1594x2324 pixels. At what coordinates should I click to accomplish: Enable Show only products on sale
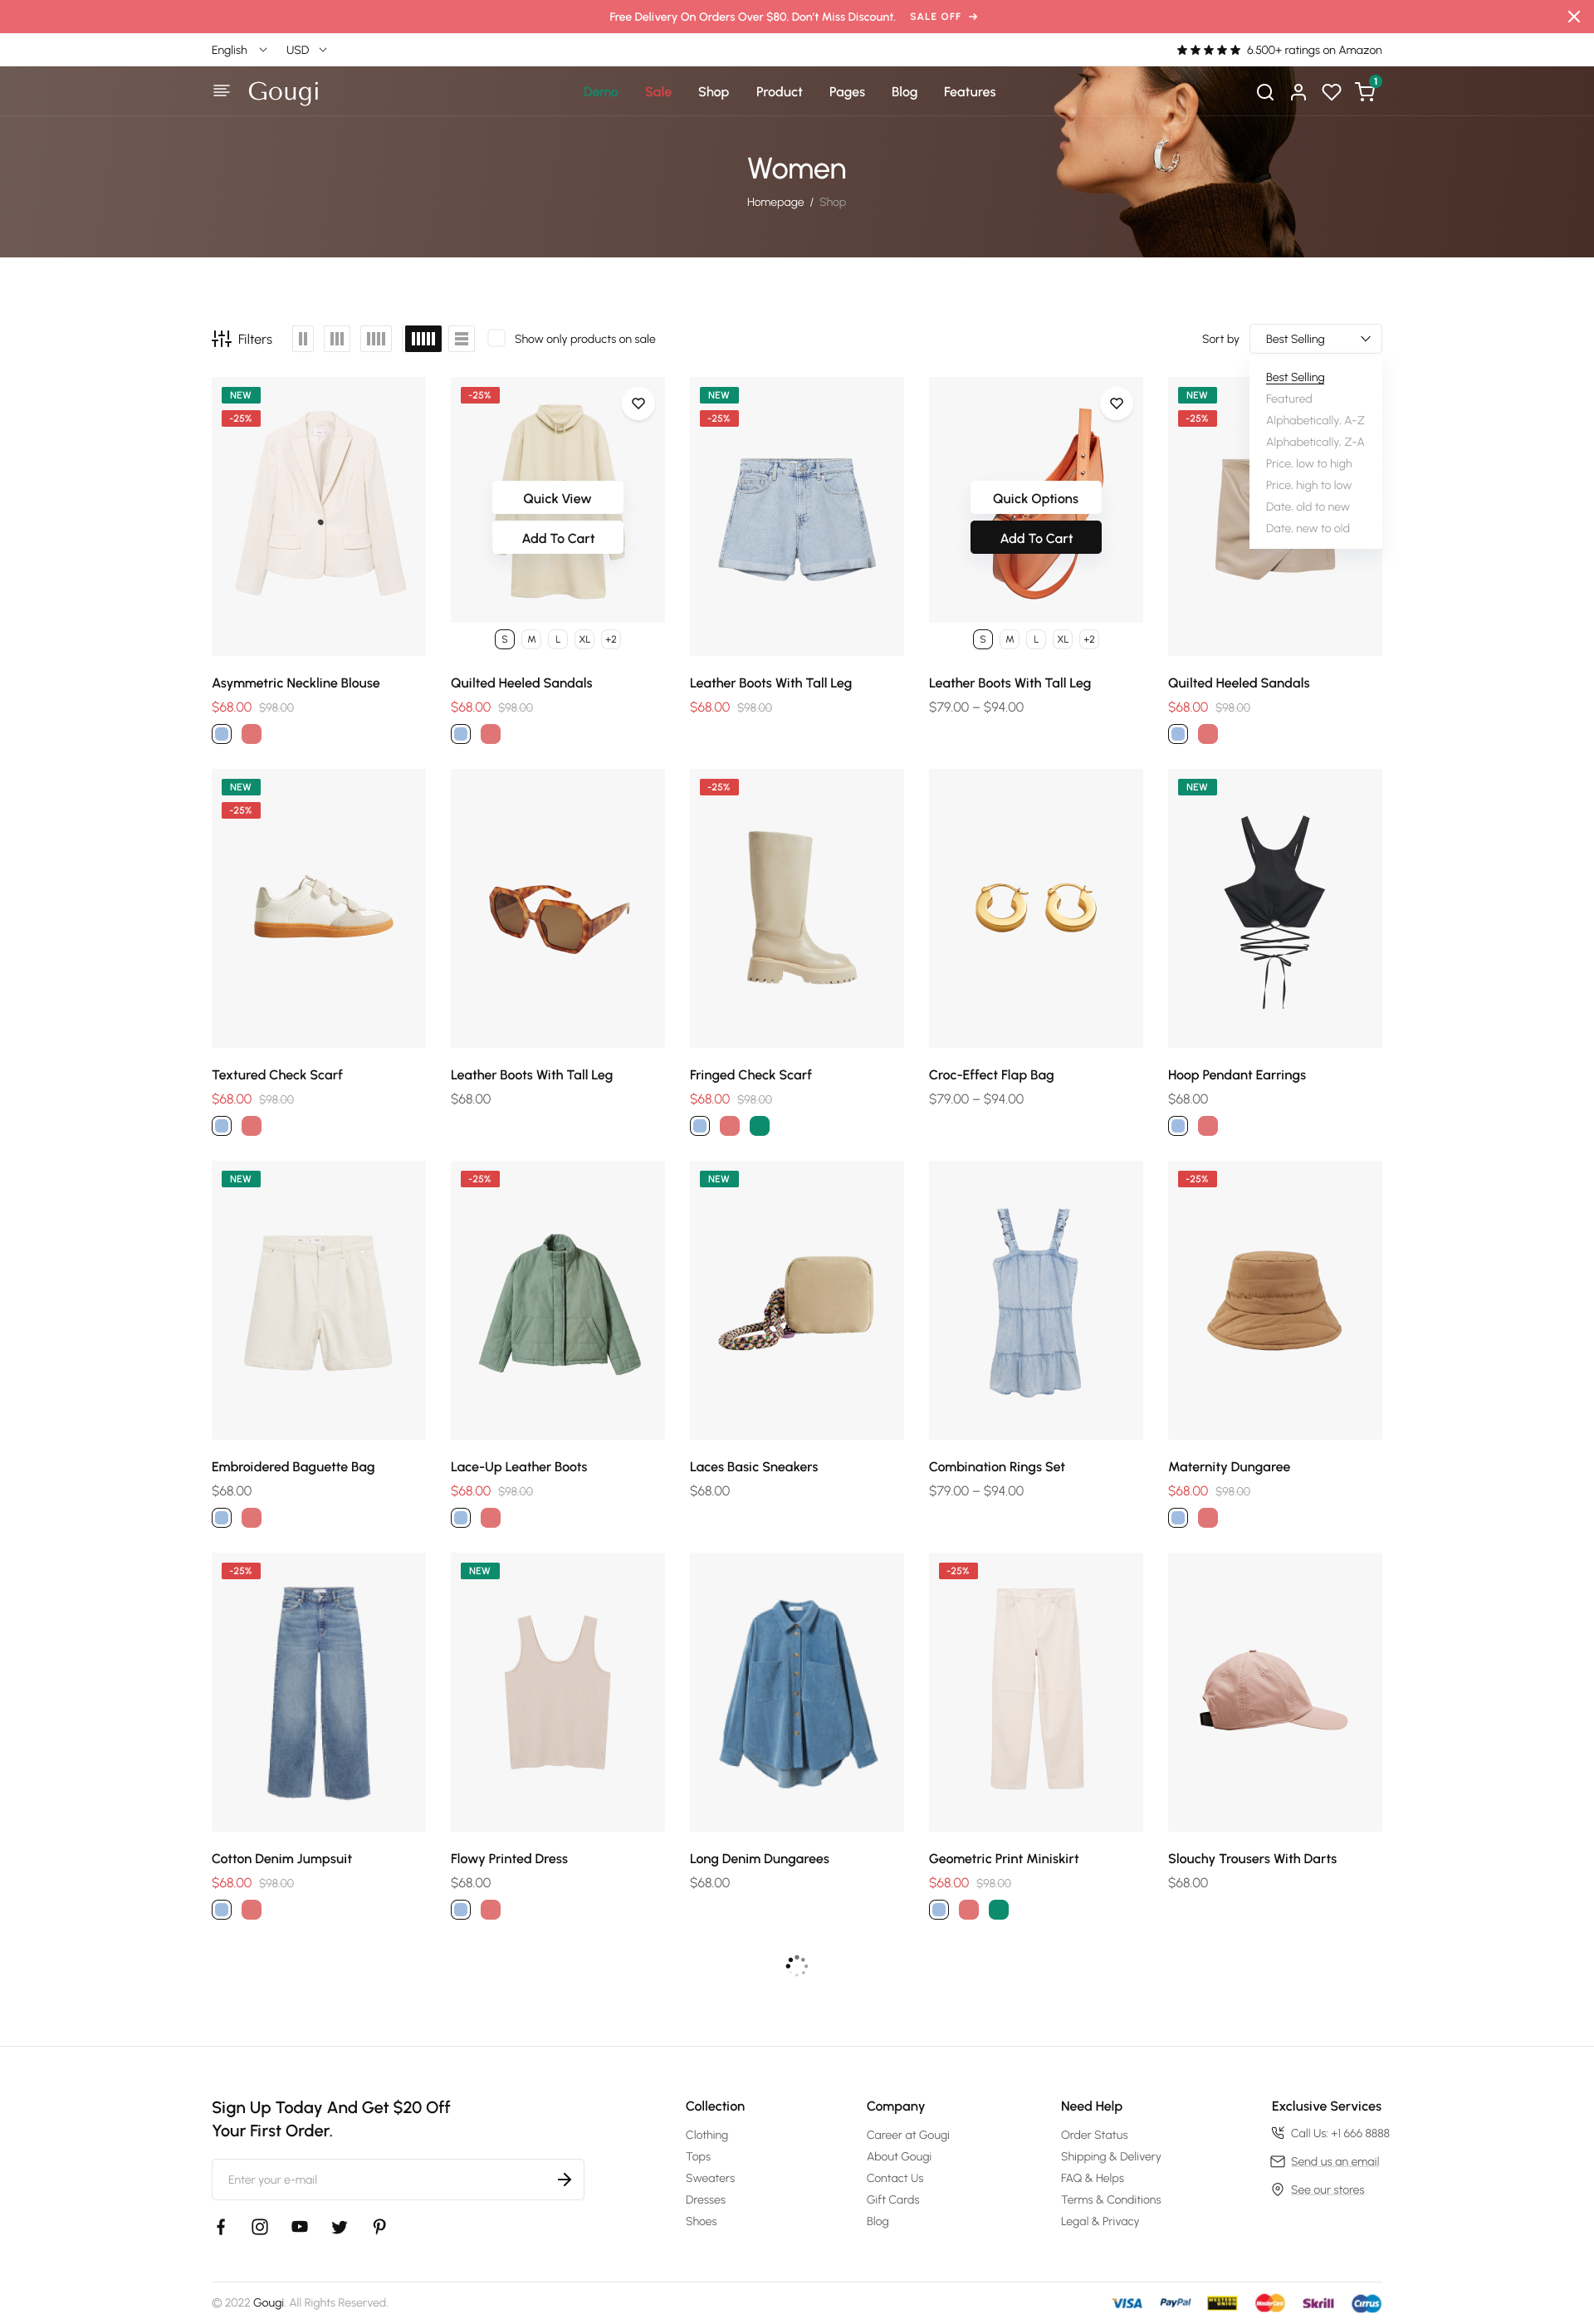pyautogui.click(x=496, y=339)
